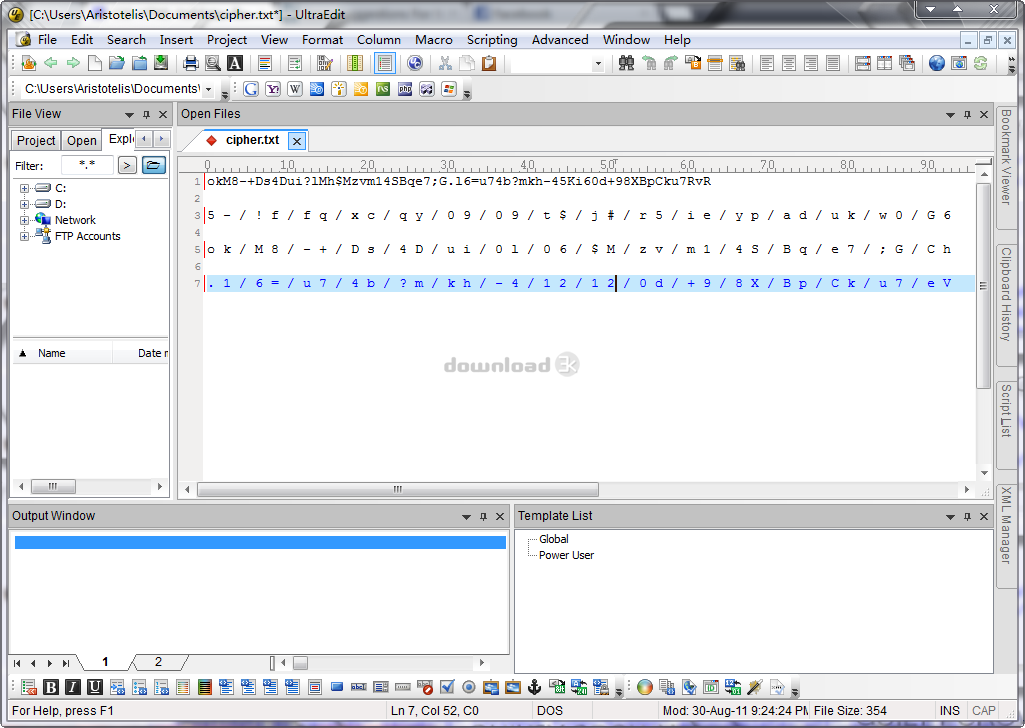Select the cipher.txt file tab
1025x728 pixels.
(x=252, y=140)
